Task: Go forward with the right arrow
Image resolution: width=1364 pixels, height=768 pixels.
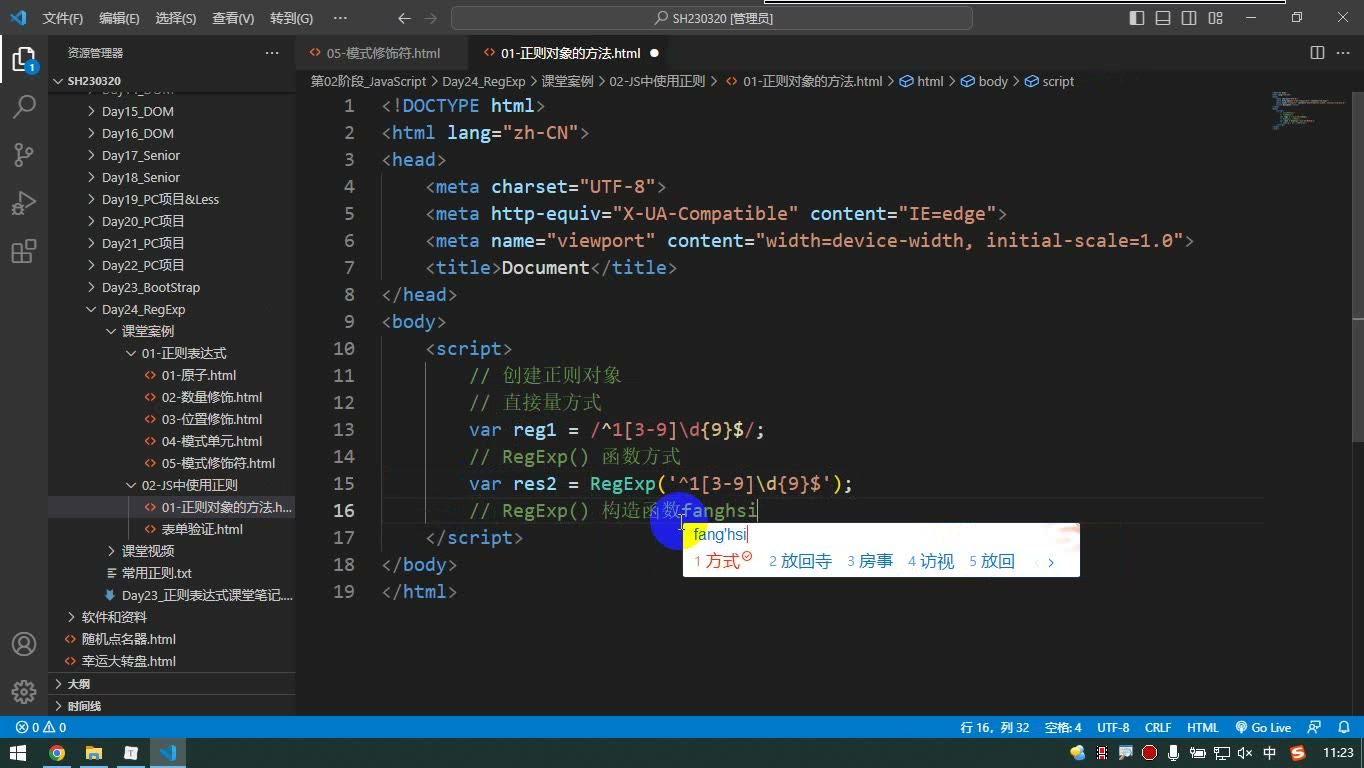Action: click(431, 18)
